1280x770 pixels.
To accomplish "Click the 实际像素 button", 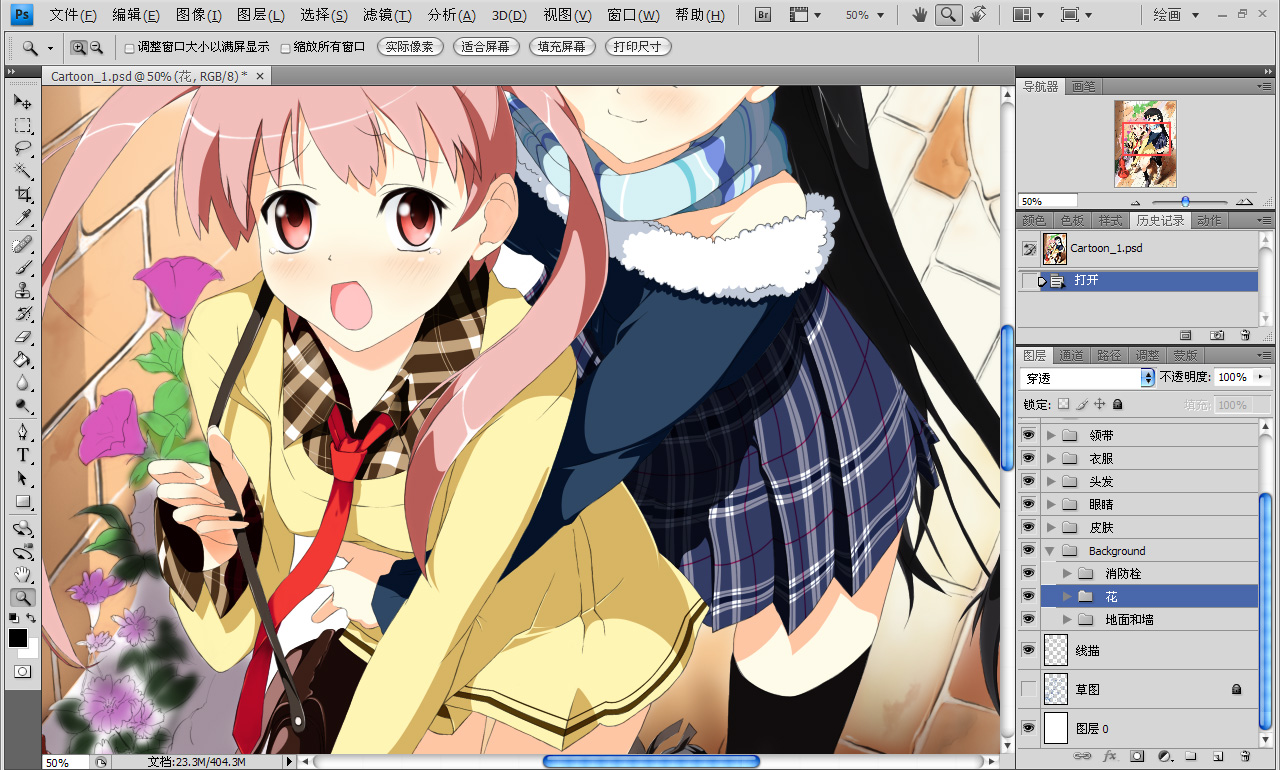I will (x=410, y=47).
